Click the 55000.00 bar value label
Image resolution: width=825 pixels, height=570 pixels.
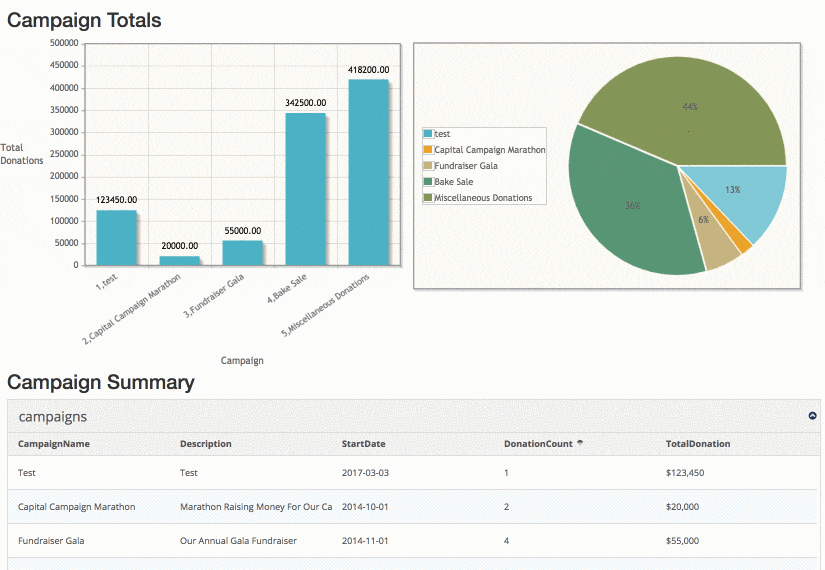(243, 231)
